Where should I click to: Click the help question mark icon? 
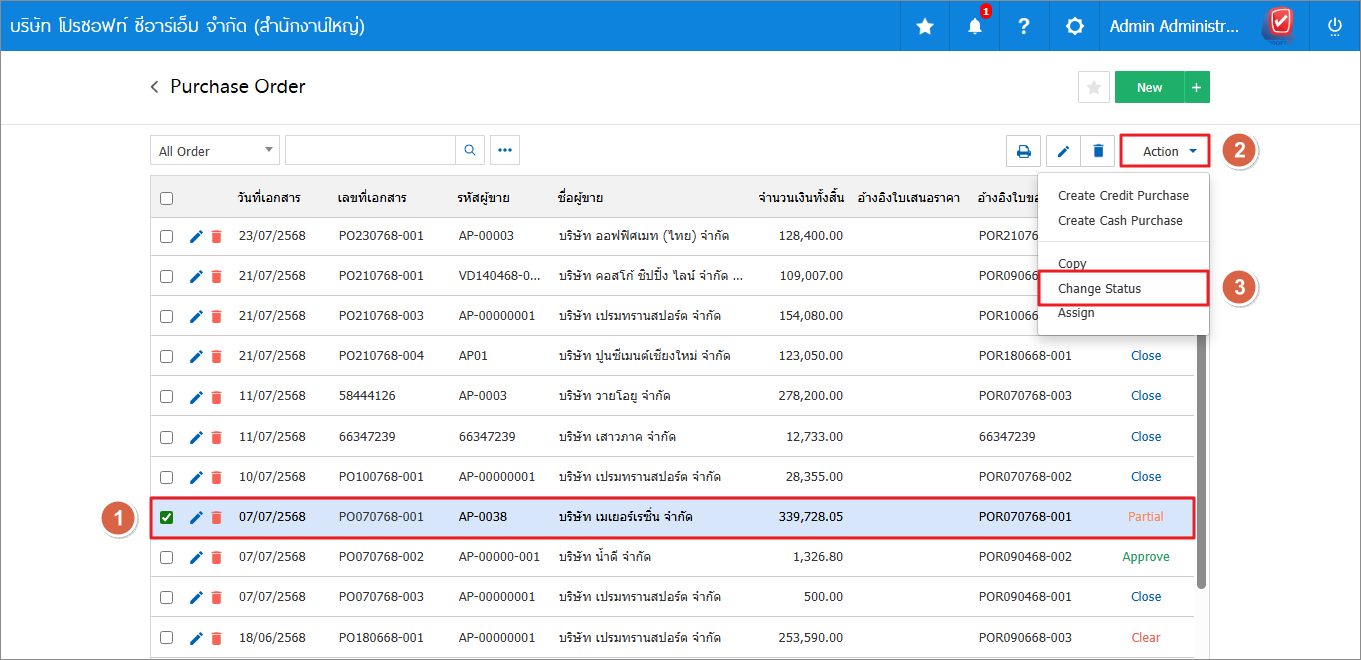point(1024,27)
